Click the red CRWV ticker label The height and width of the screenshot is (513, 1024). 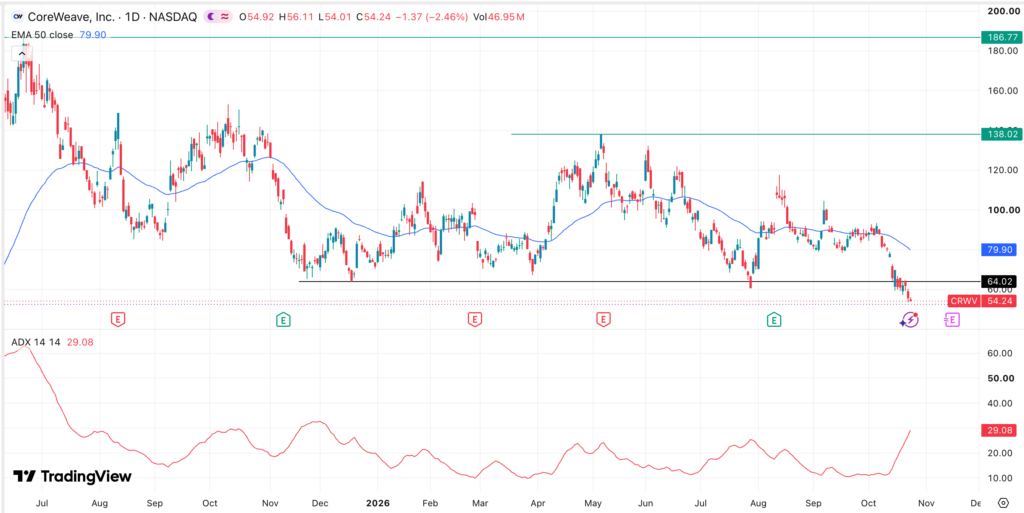tap(965, 301)
